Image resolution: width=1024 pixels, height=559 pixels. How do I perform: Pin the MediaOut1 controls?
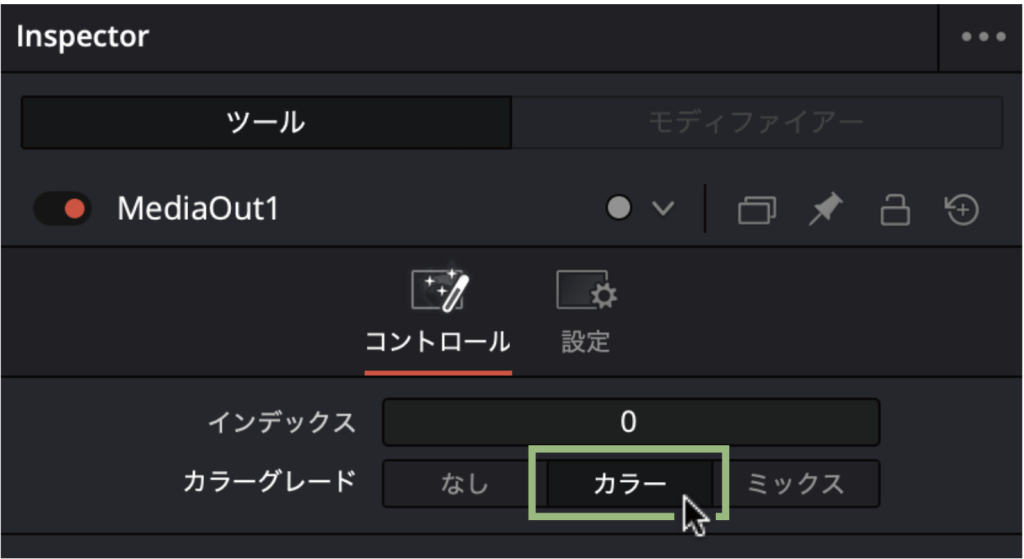click(x=825, y=209)
